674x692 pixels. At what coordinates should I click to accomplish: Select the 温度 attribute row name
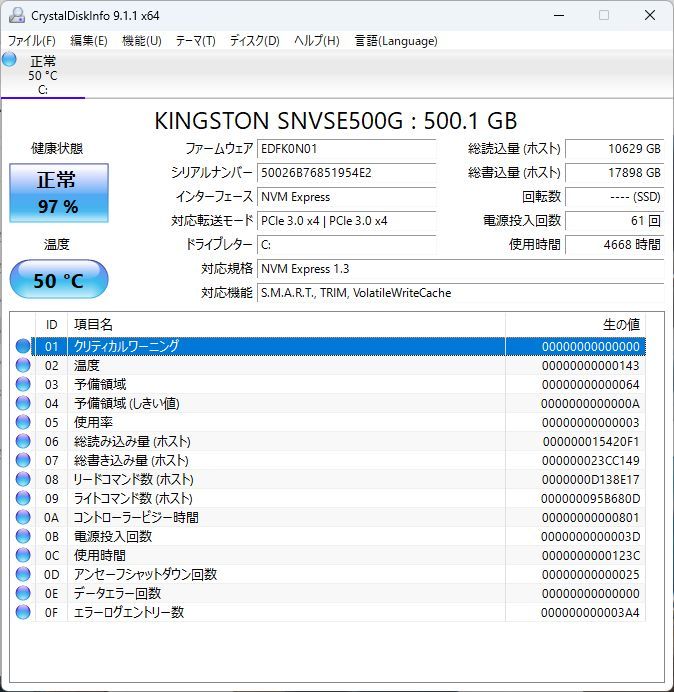87,365
